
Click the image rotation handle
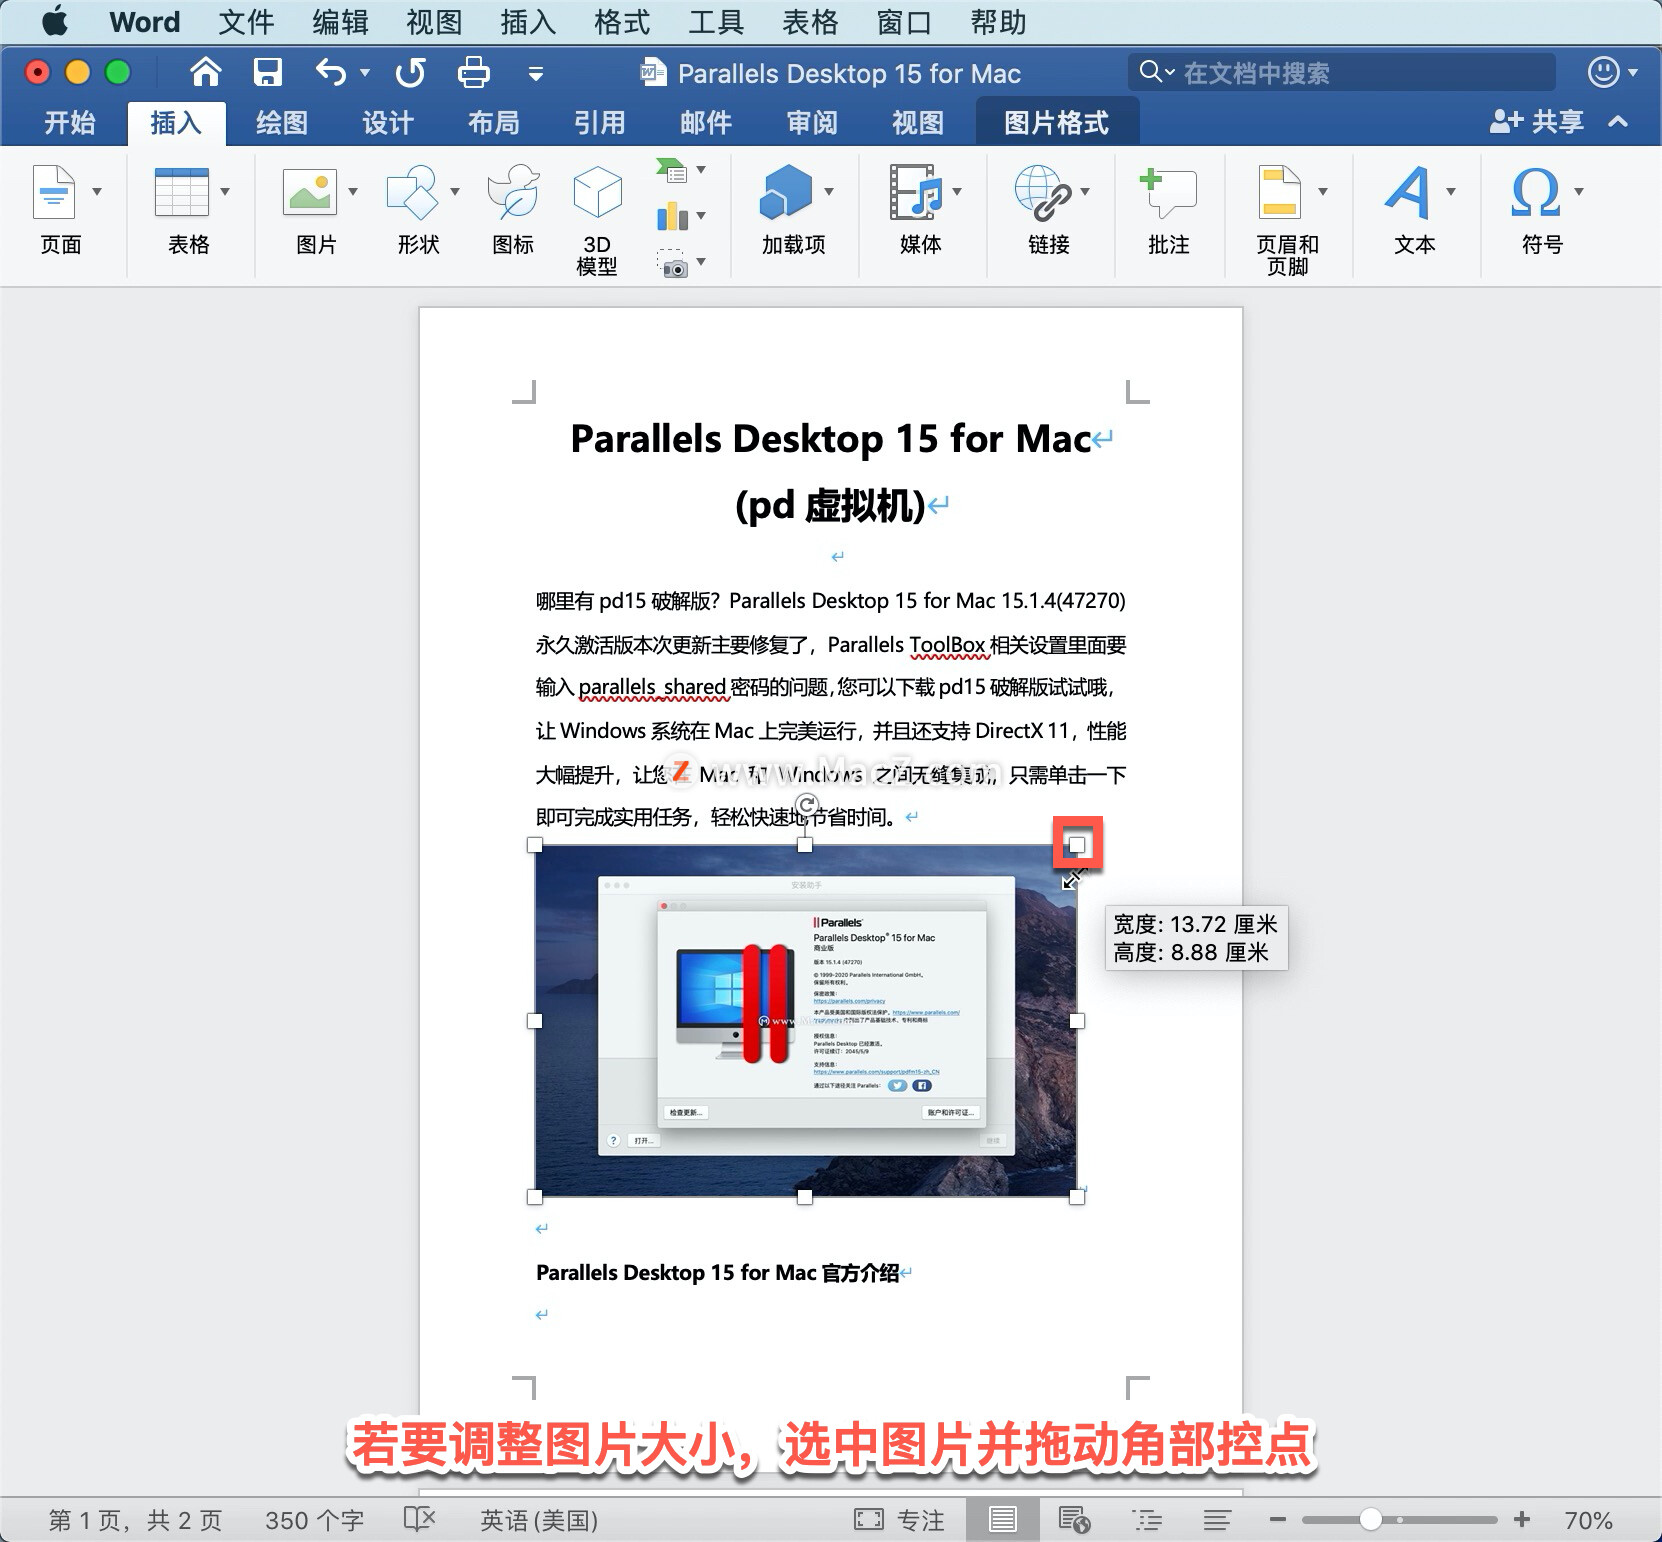(x=806, y=805)
